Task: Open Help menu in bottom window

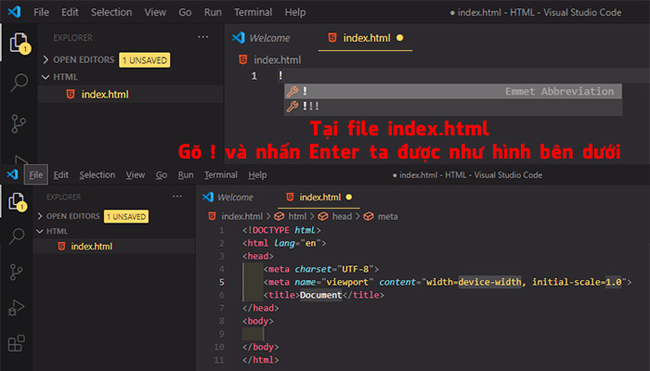Action: 257,175
